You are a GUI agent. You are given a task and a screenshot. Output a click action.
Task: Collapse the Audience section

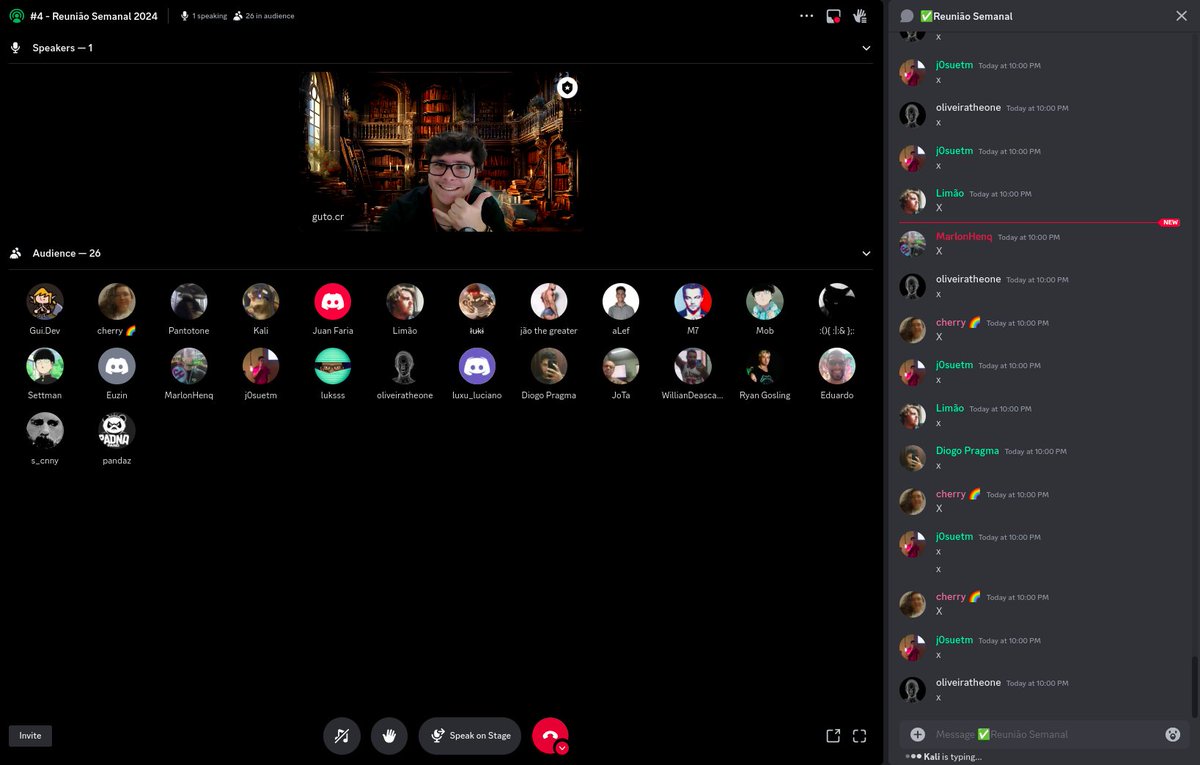point(866,254)
